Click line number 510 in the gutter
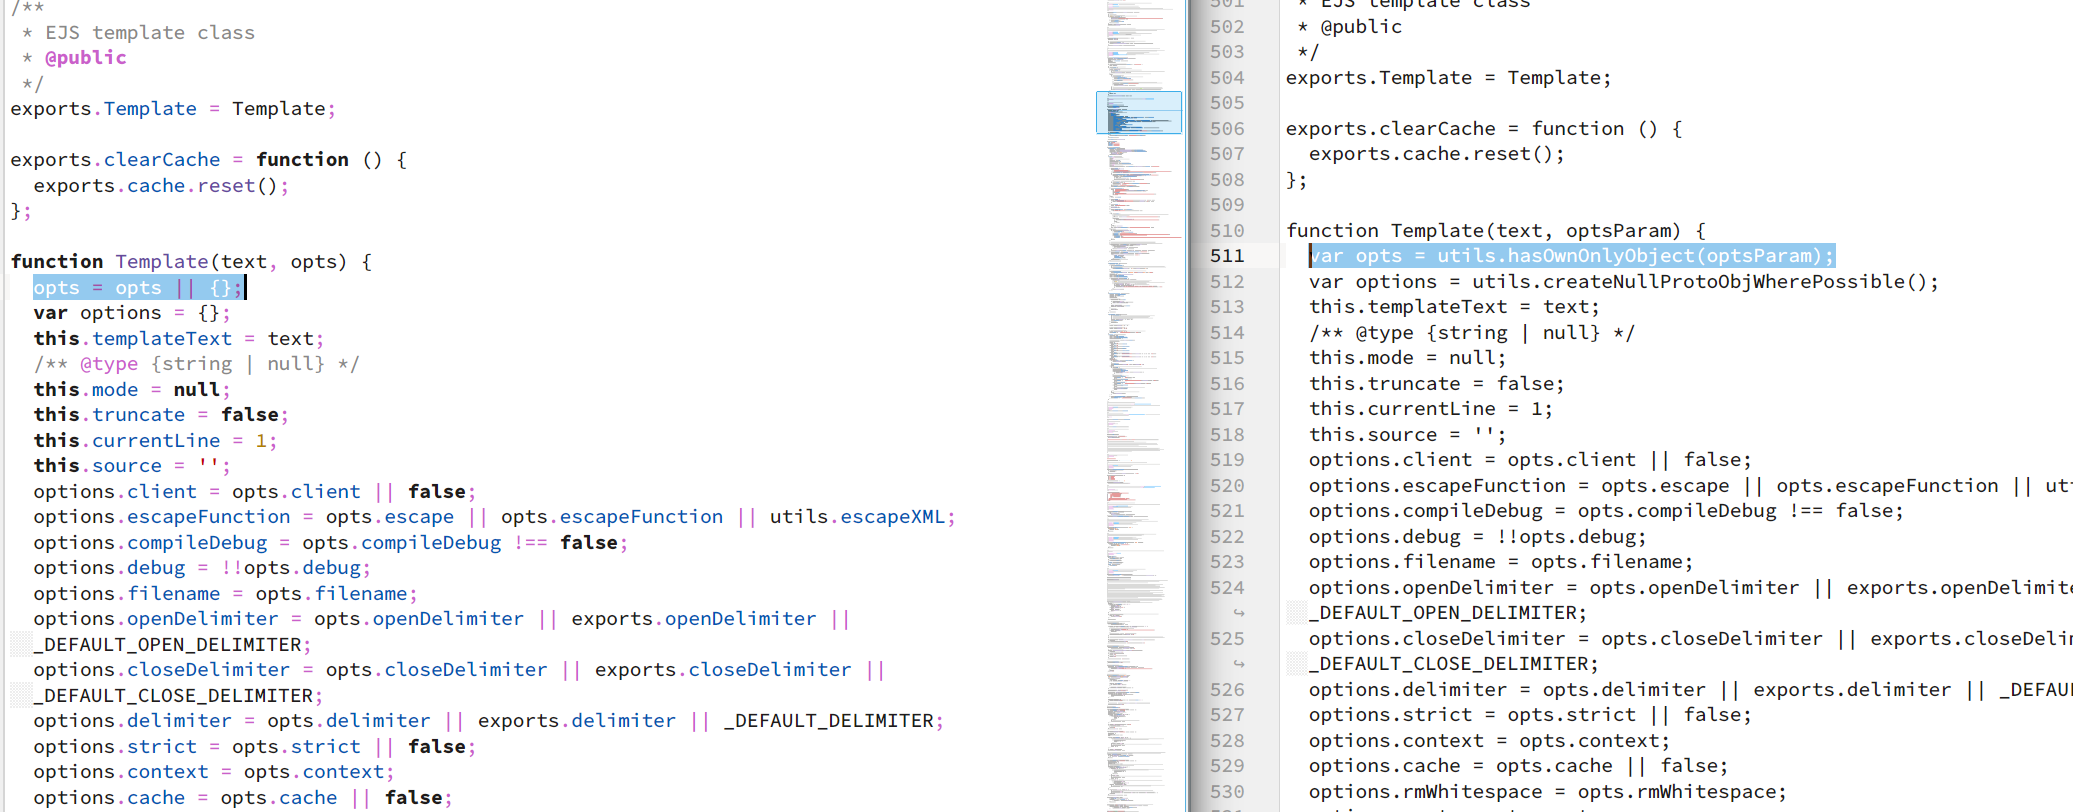Image resolution: width=2073 pixels, height=812 pixels. pyautogui.click(x=1227, y=231)
